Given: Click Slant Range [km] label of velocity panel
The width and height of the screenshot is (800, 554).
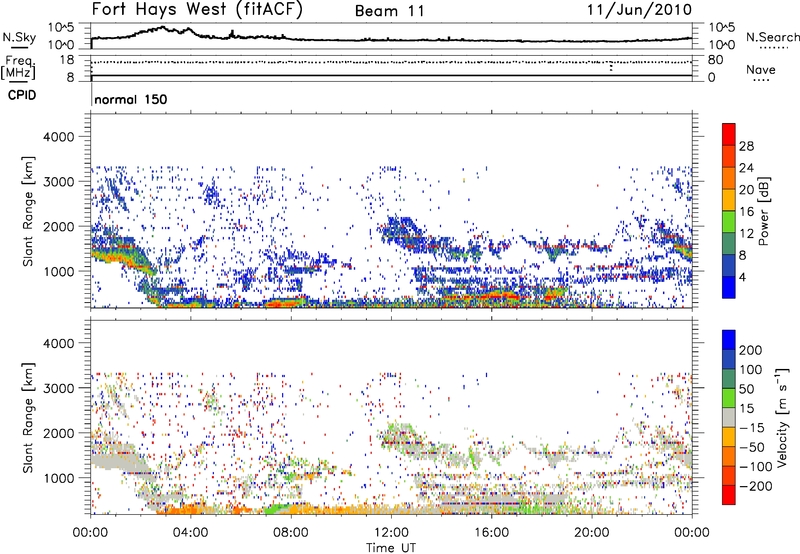Looking at the screenshot, I should click(28, 417).
